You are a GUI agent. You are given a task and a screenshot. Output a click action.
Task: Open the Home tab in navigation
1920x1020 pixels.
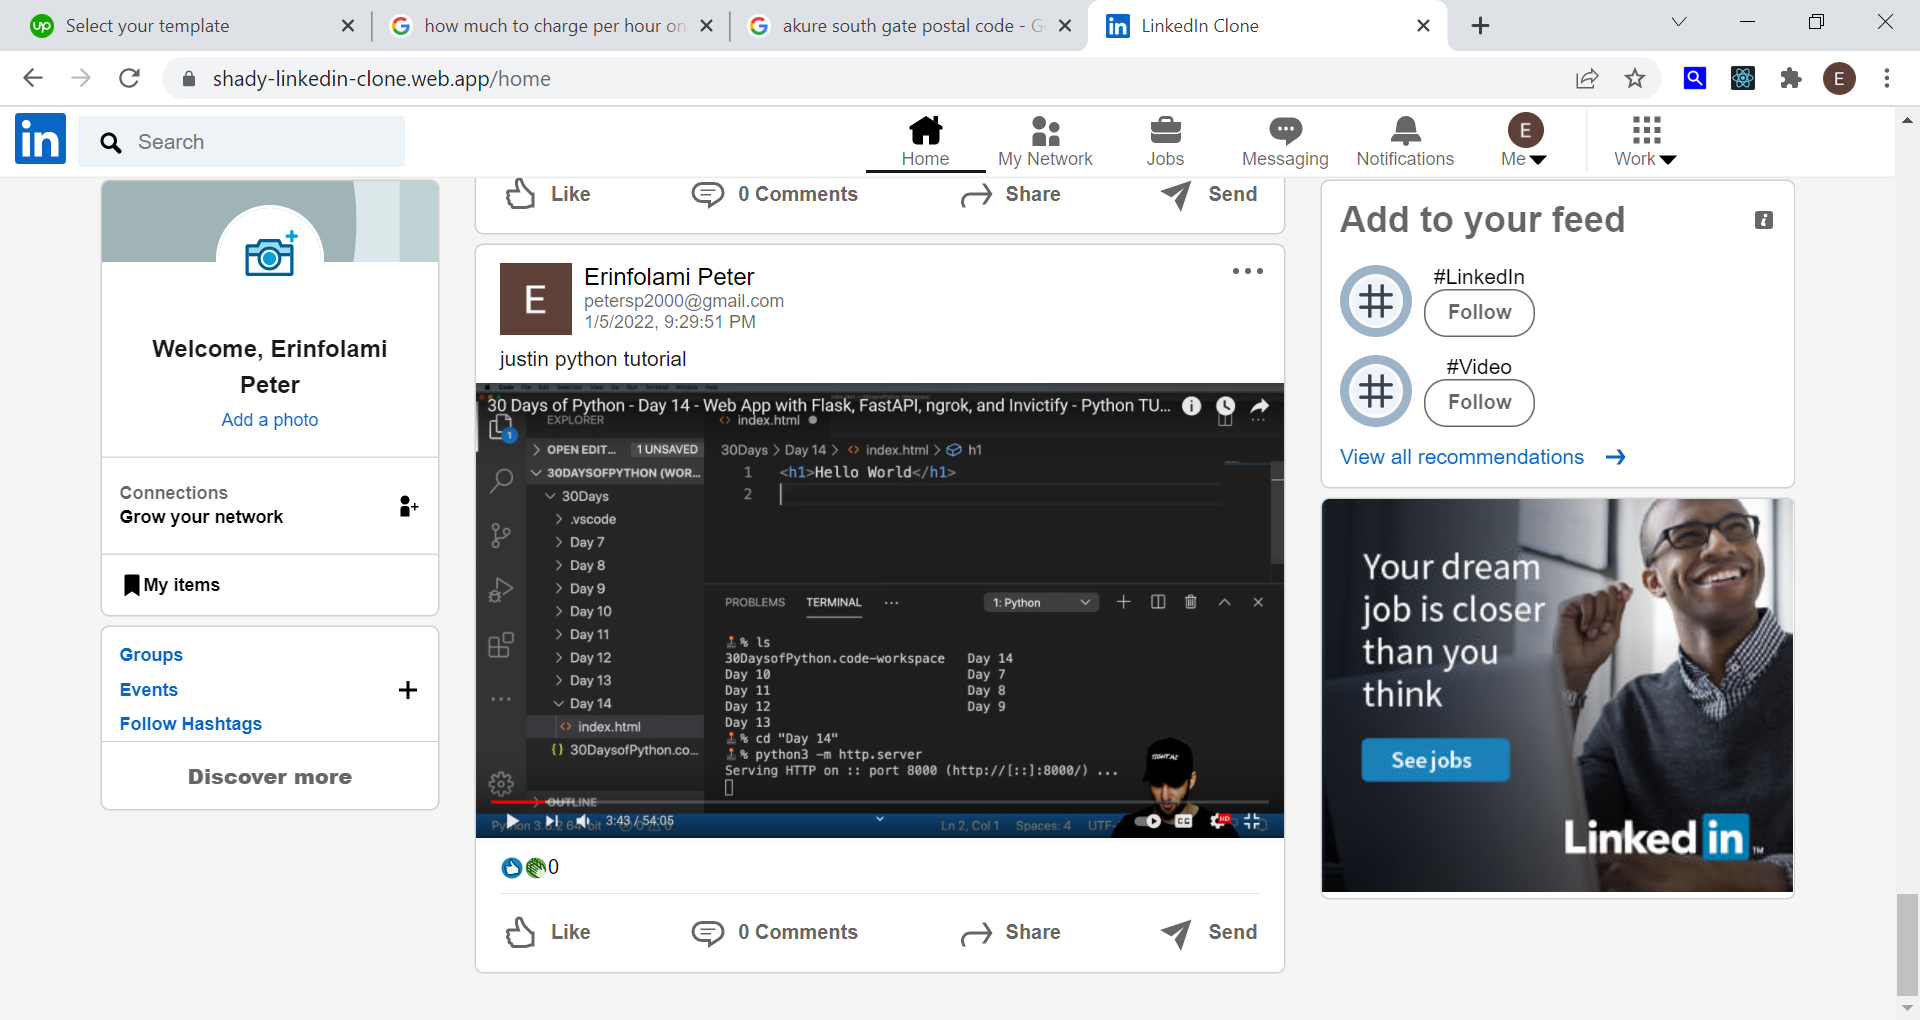point(925,142)
